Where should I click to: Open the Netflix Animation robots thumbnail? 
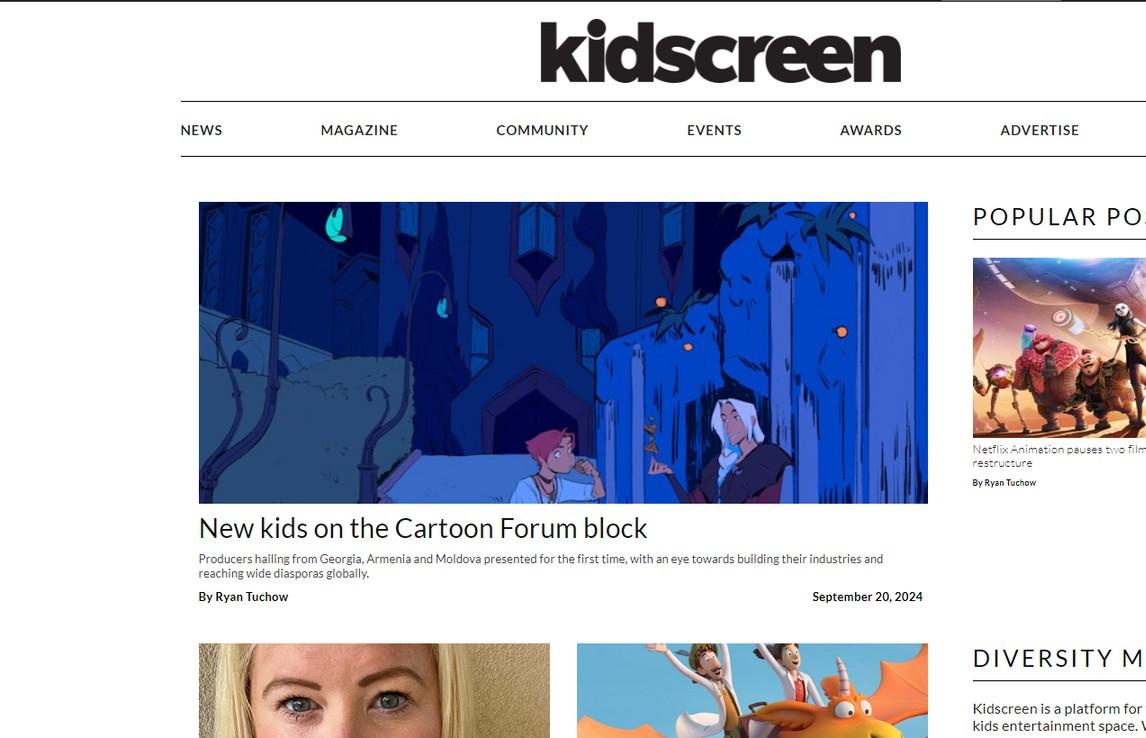tap(1059, 348)
